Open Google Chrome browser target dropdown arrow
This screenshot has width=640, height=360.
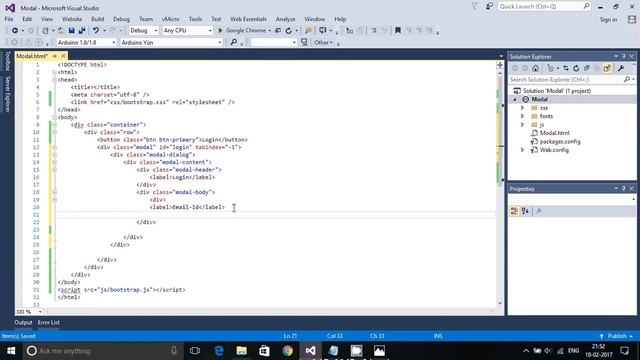pos(269,31)
